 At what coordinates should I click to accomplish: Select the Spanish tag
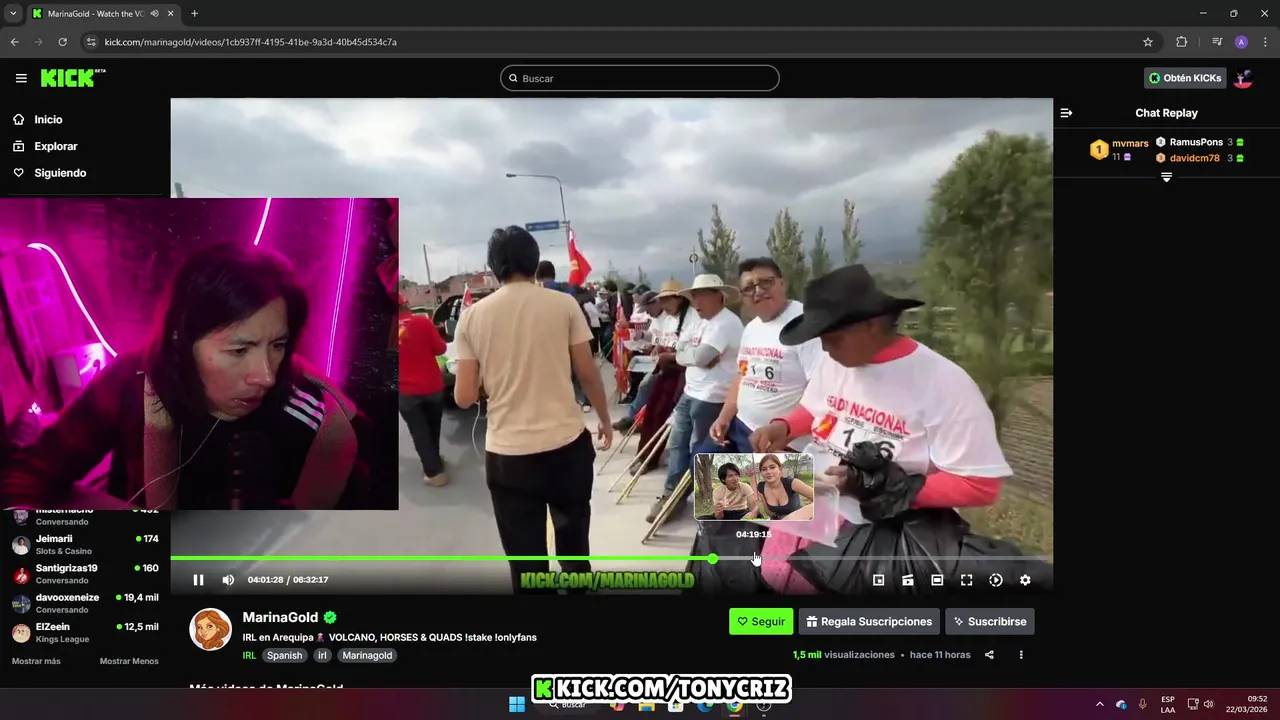click(x=284, y=655)
